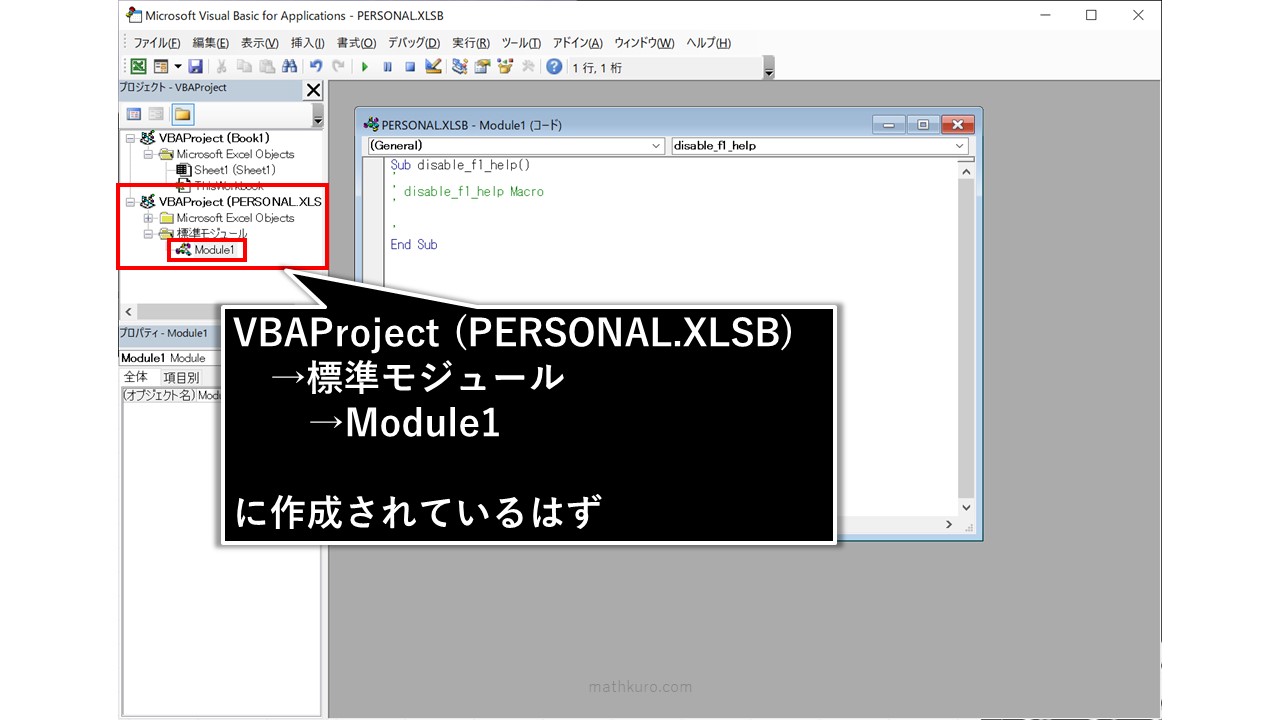This screenshot has height=720, width=1280.
Task: Toggle Design Mode icon
Action: [433, 67]
